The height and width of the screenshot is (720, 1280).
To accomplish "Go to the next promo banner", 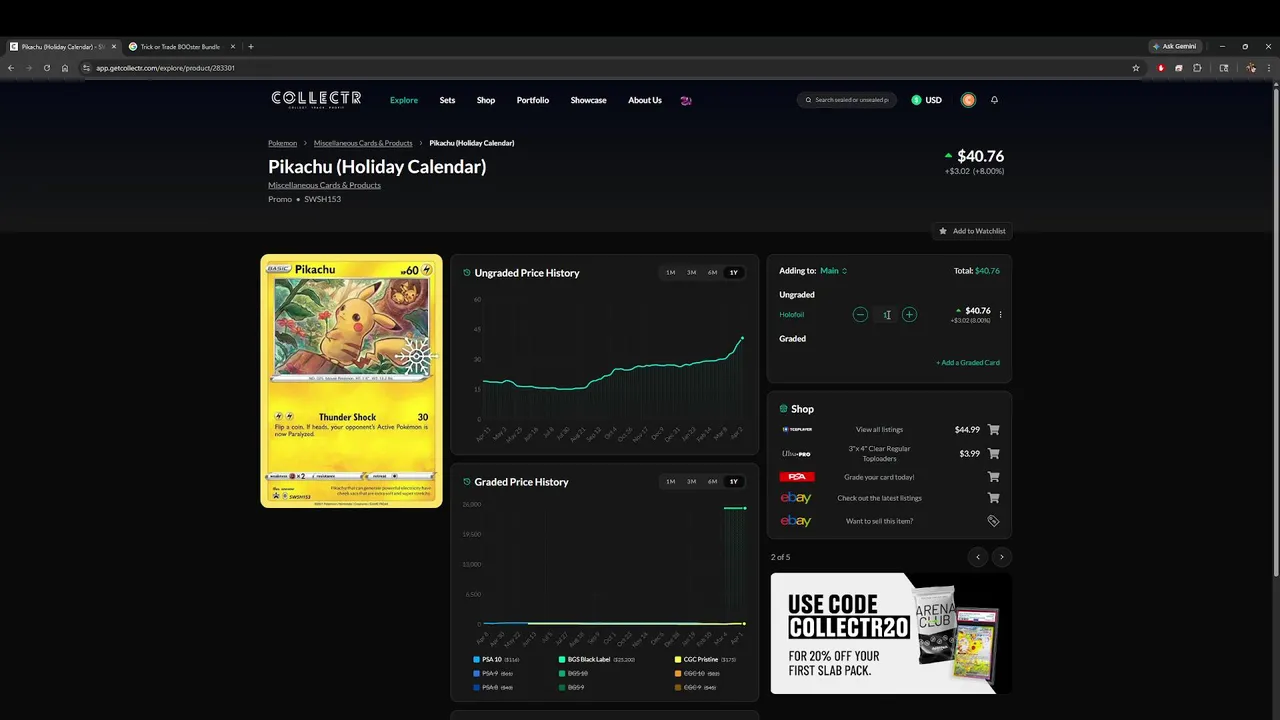I will pyautogui.click(x=1001, y=557).
